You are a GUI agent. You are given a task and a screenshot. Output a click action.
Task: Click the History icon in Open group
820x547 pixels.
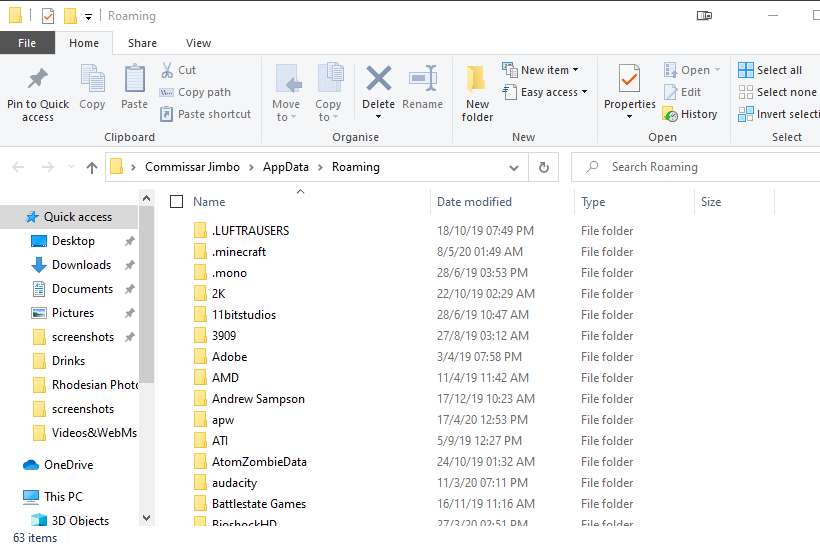(670, 114)
